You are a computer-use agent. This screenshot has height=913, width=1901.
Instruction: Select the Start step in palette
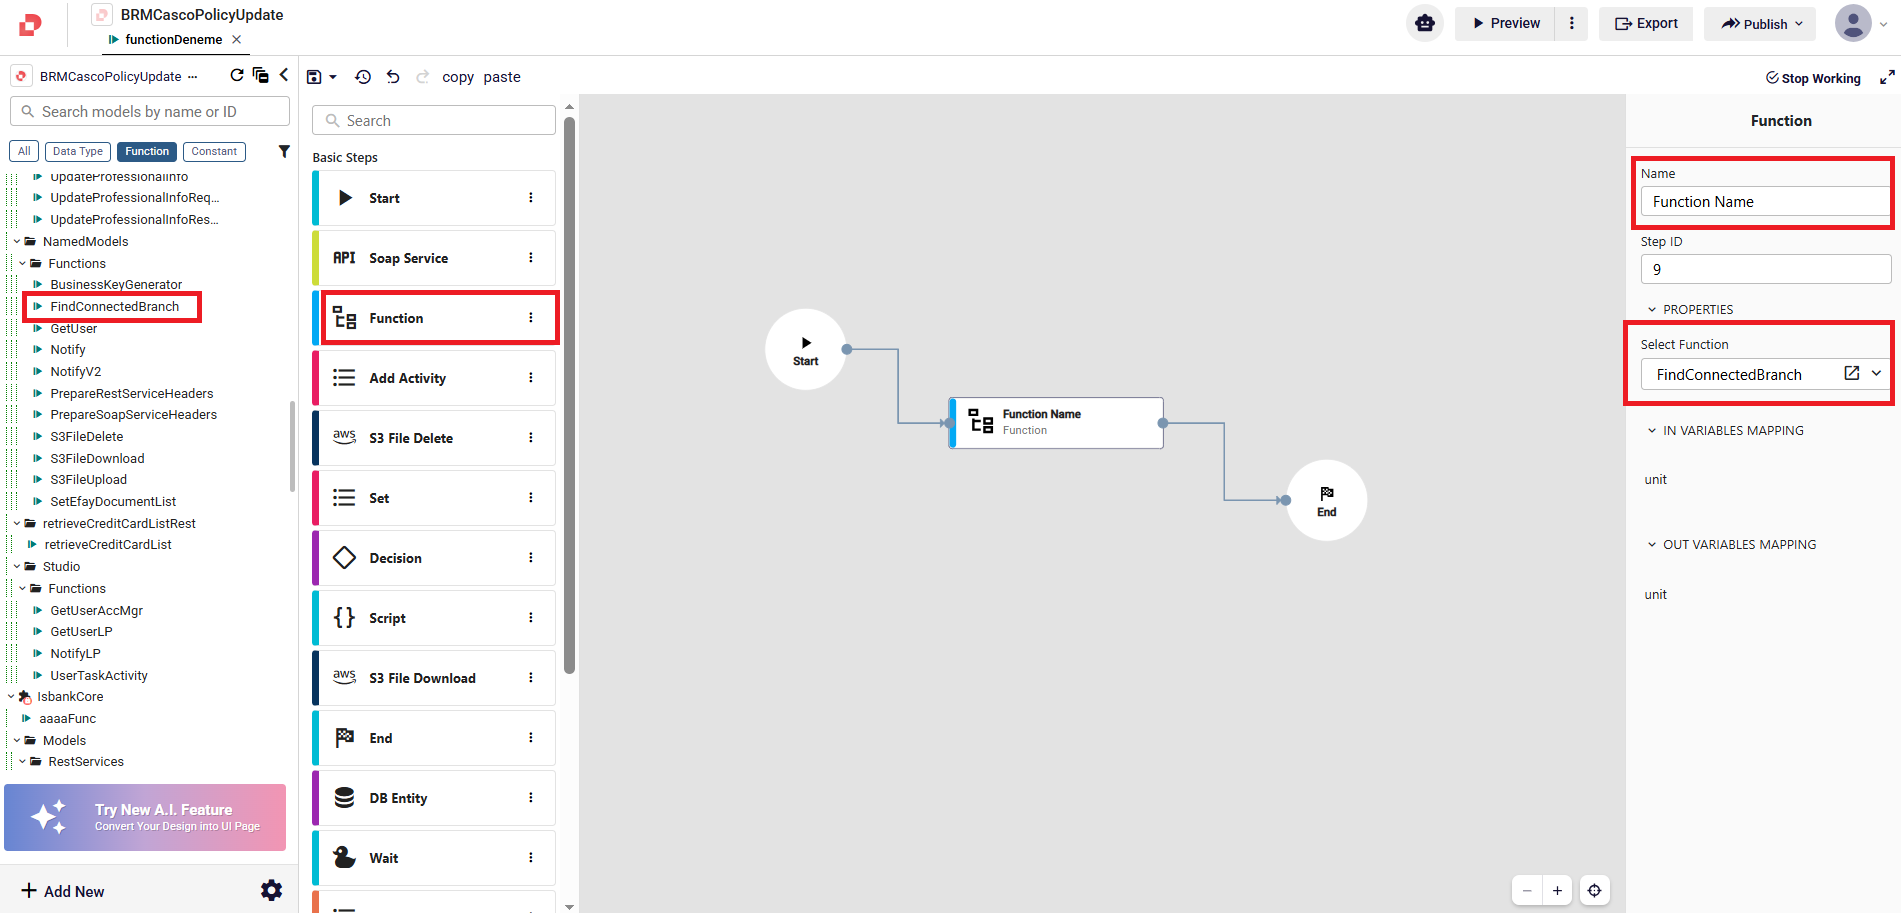point(433,198)
